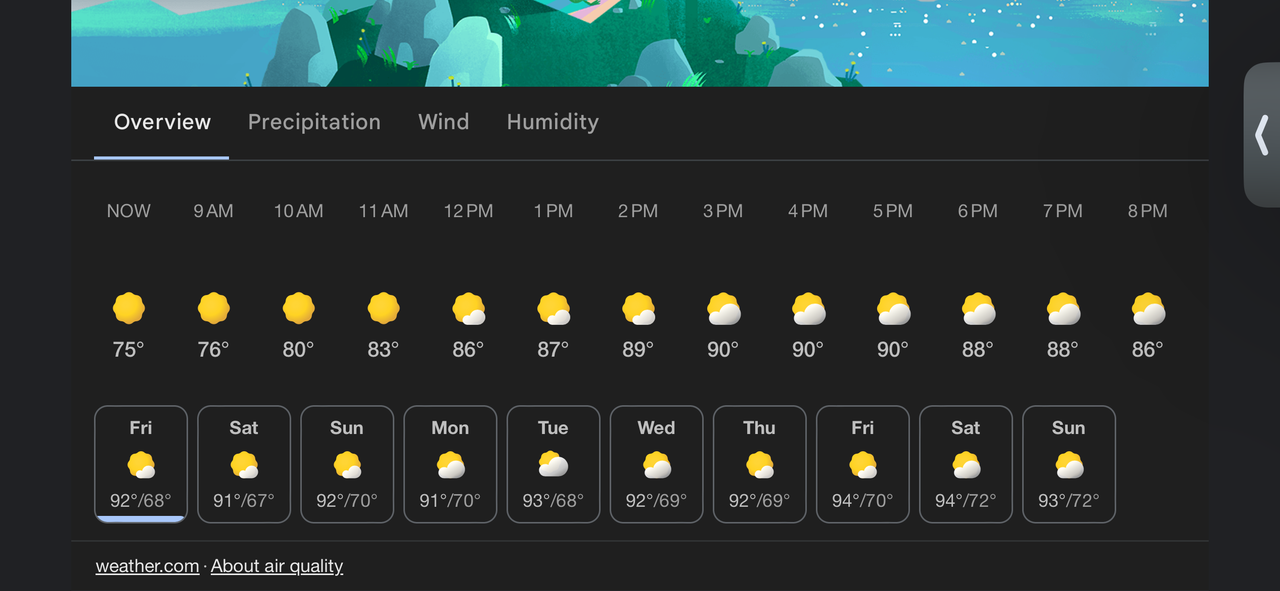Click the 7 PM hour label
The image size is (1280, 591).
(1063, 211)
